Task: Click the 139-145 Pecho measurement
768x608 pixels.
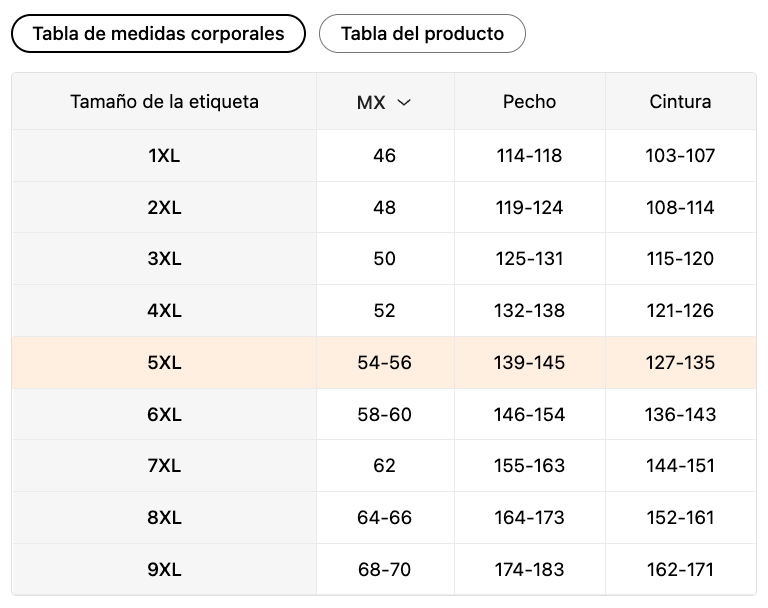Action: (529, 363)
